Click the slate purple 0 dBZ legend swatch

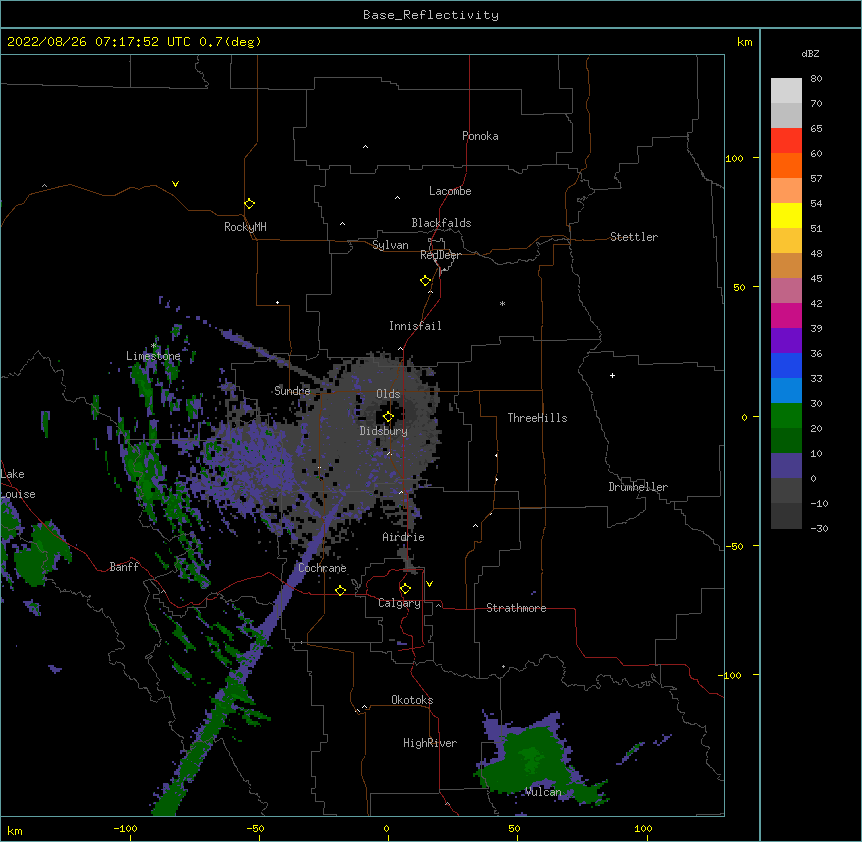[x=786, y=466]
